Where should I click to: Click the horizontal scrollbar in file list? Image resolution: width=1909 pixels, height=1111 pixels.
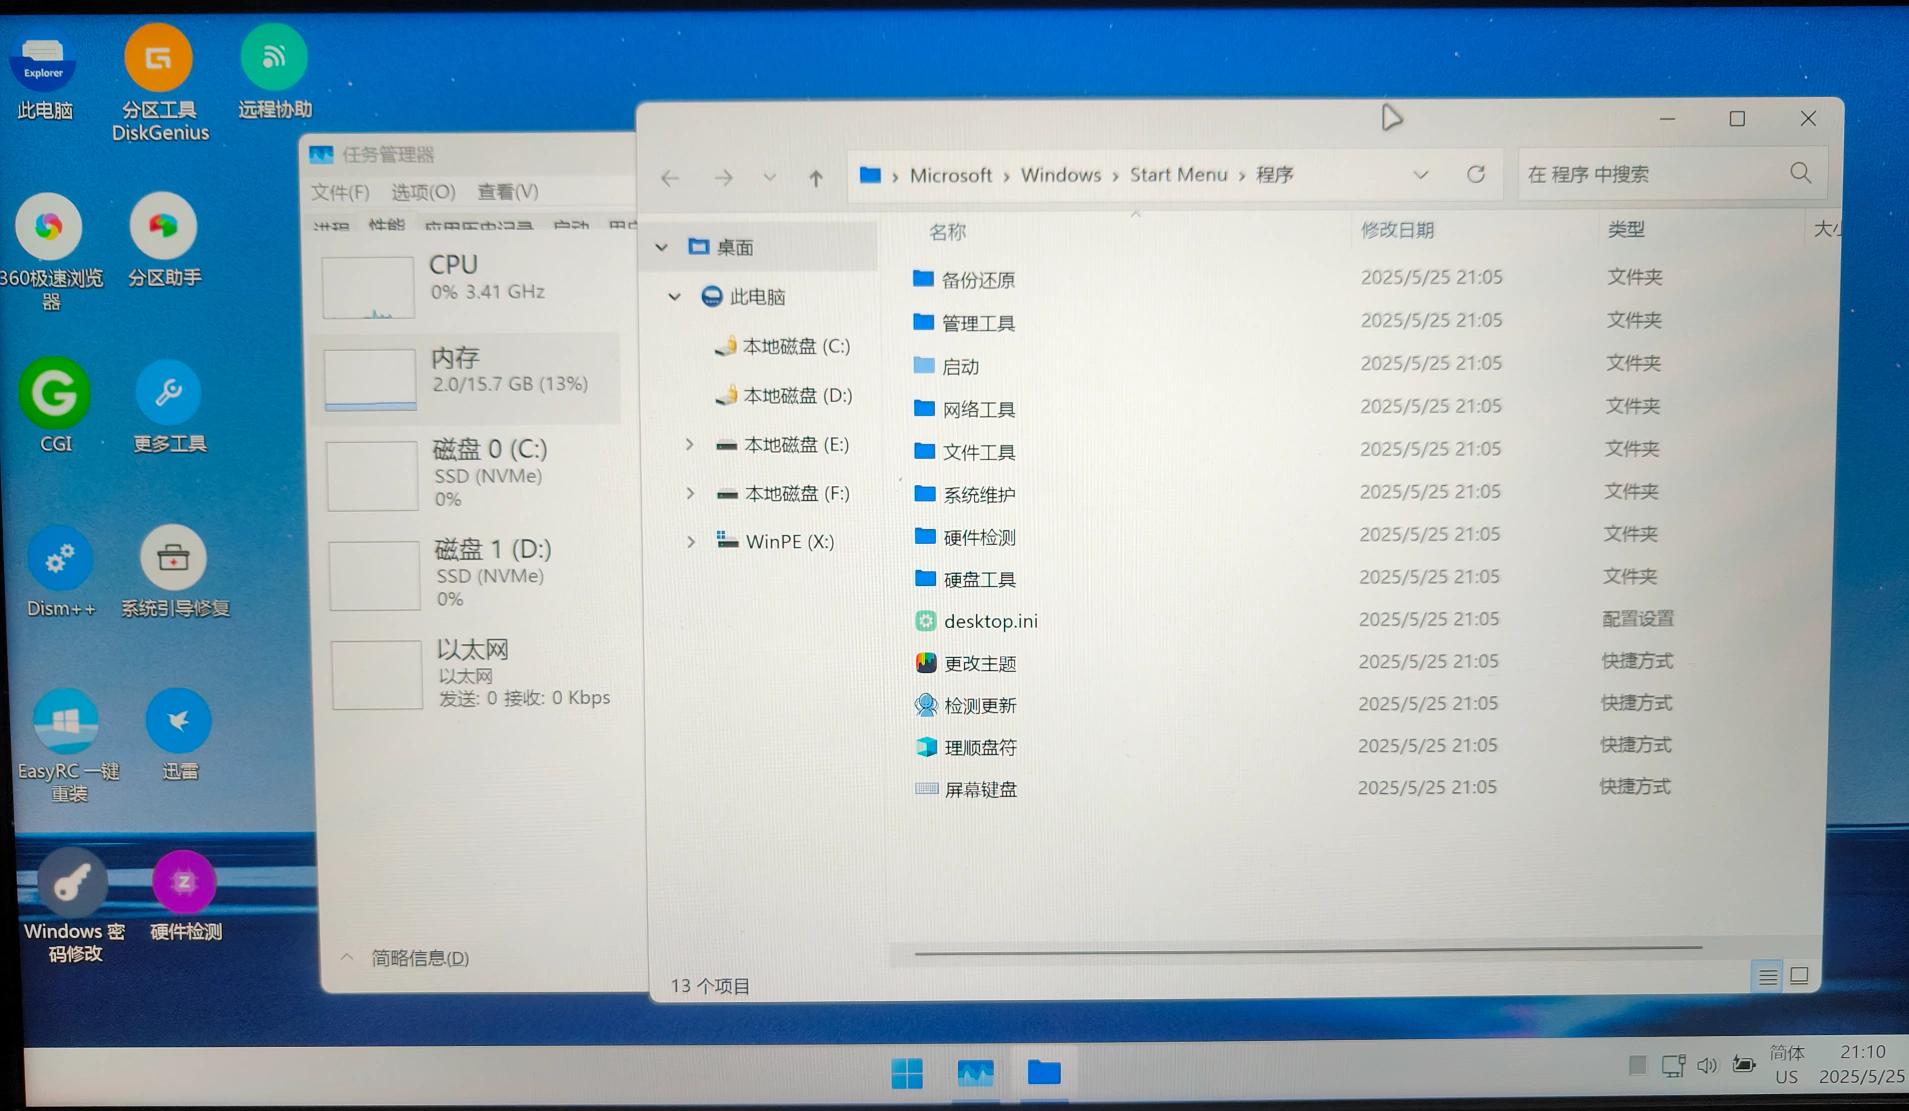point(1307,950)
